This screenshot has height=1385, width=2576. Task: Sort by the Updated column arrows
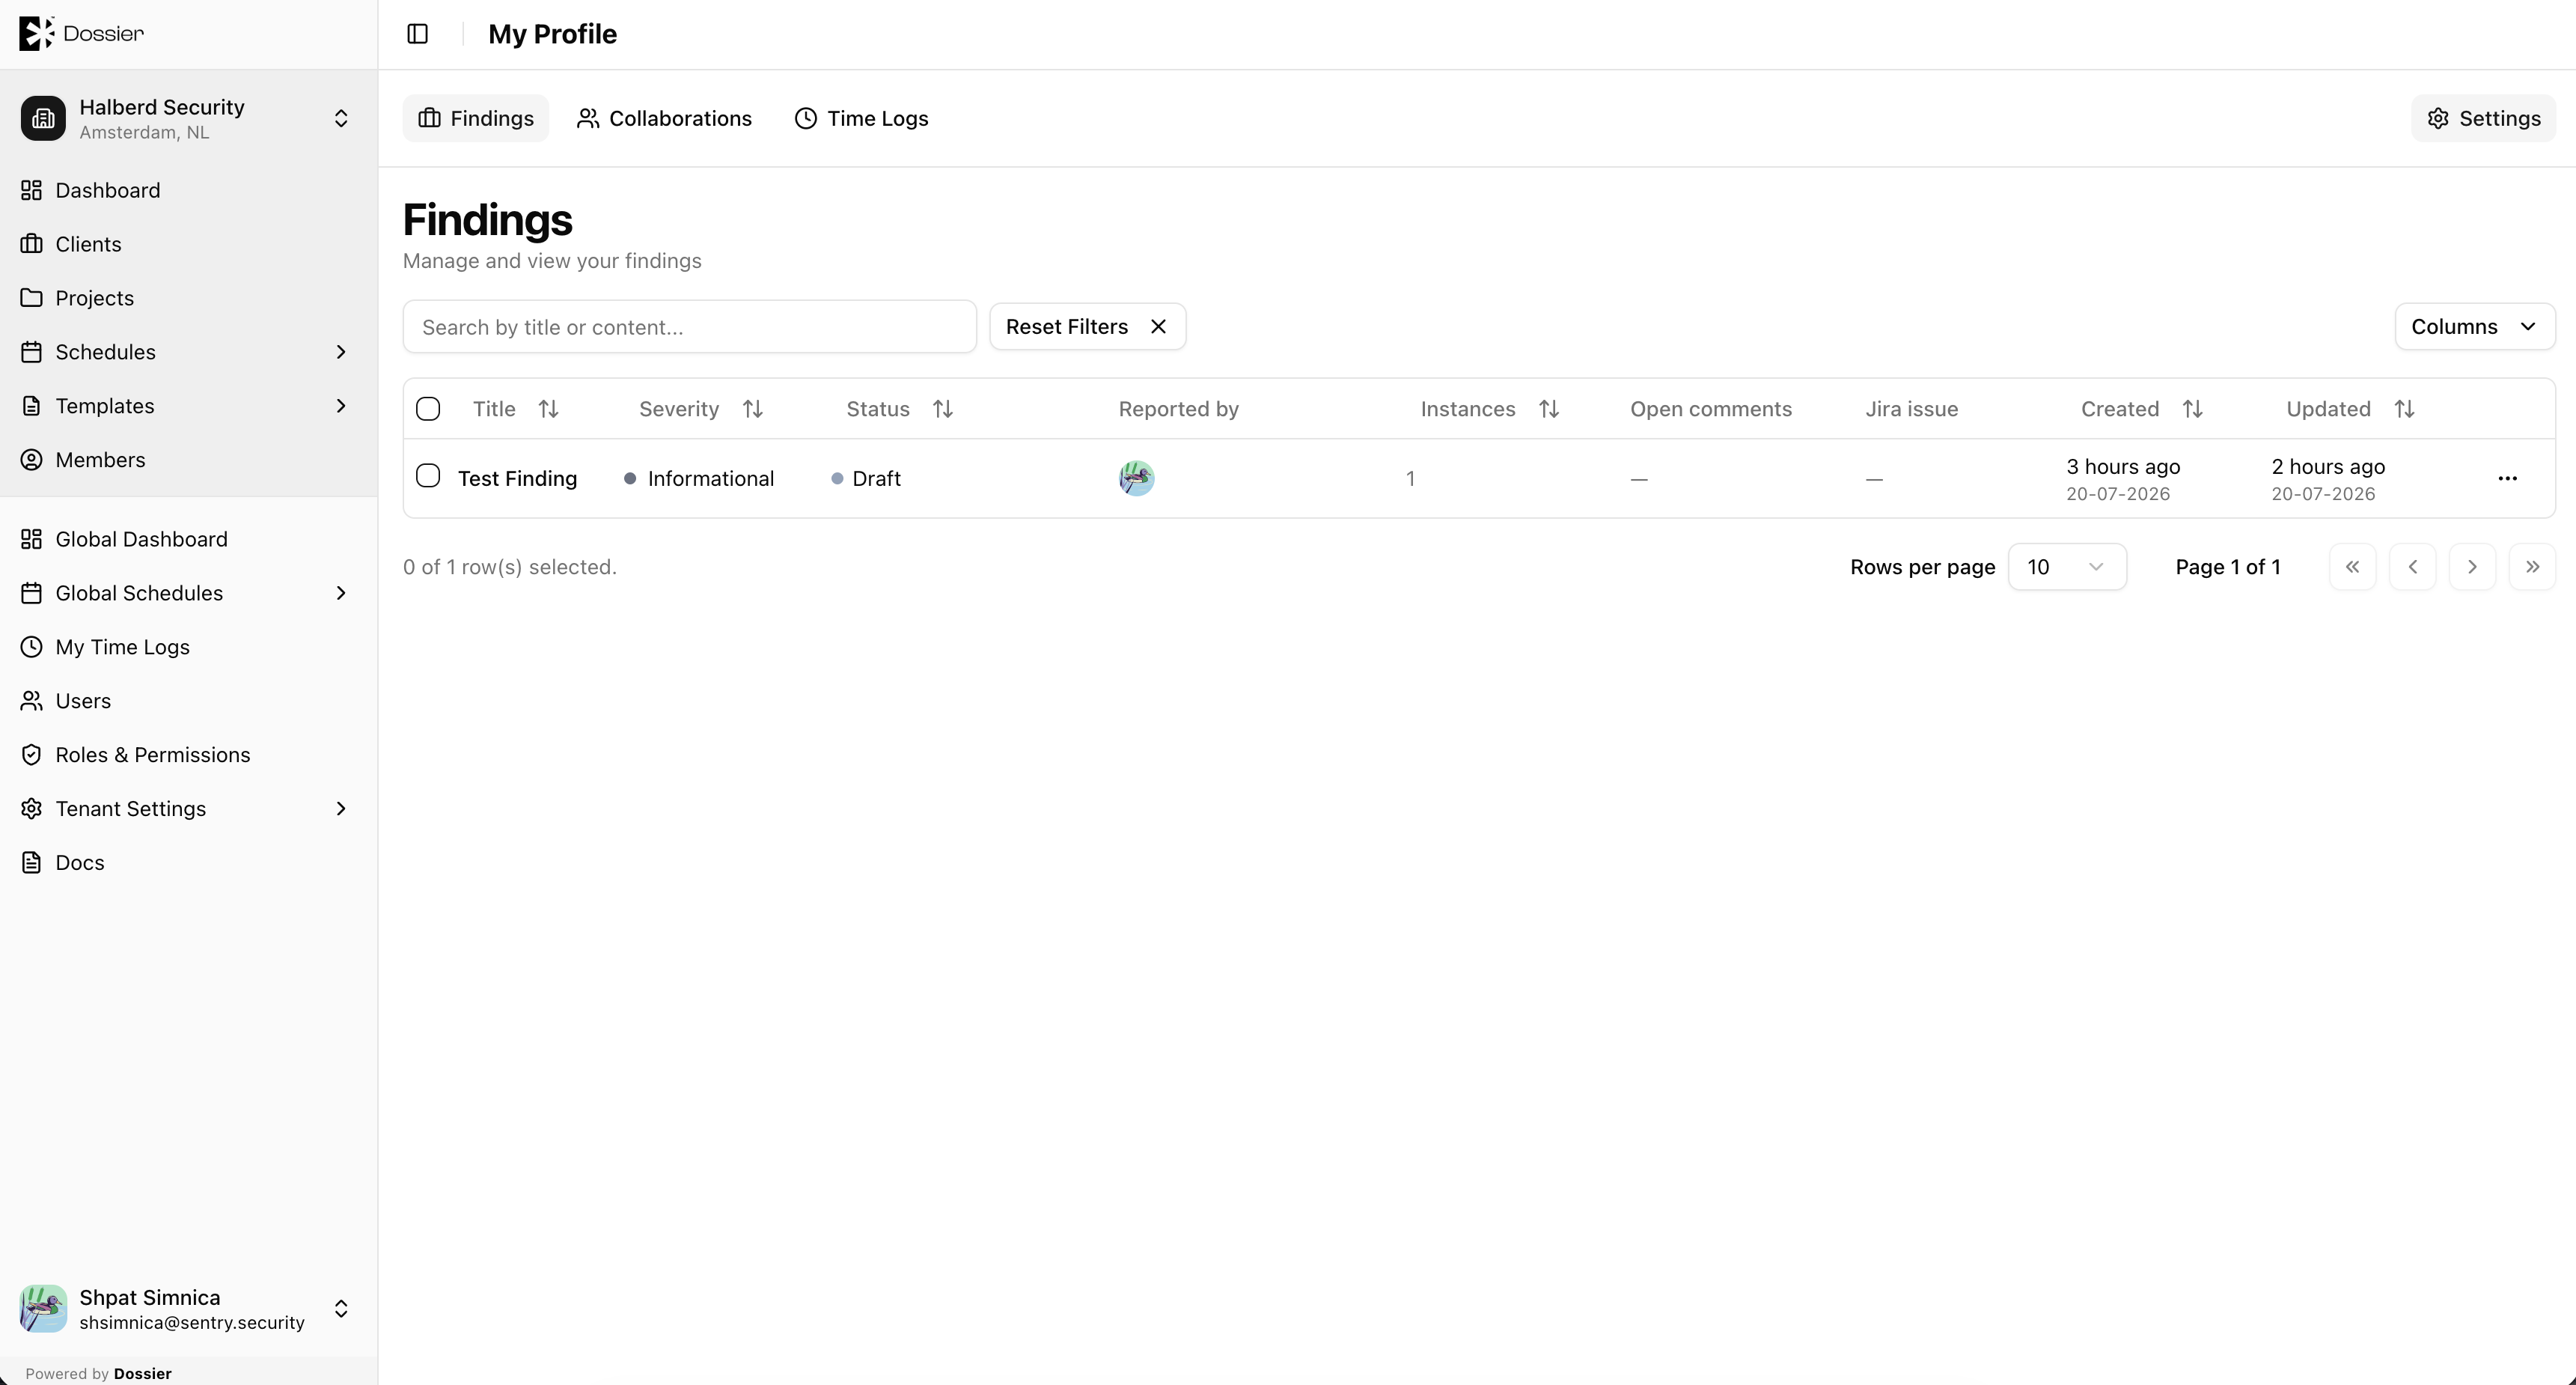point(2404,409)
